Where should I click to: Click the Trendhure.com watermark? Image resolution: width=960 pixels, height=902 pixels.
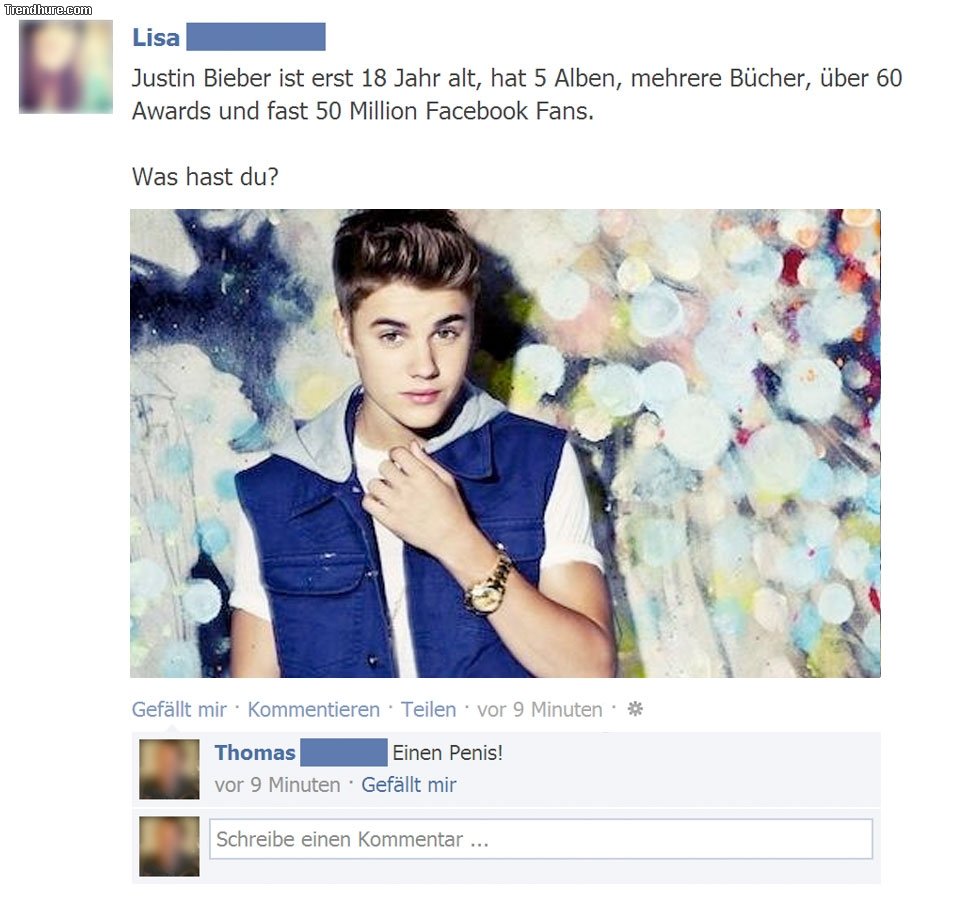(48, 9)
